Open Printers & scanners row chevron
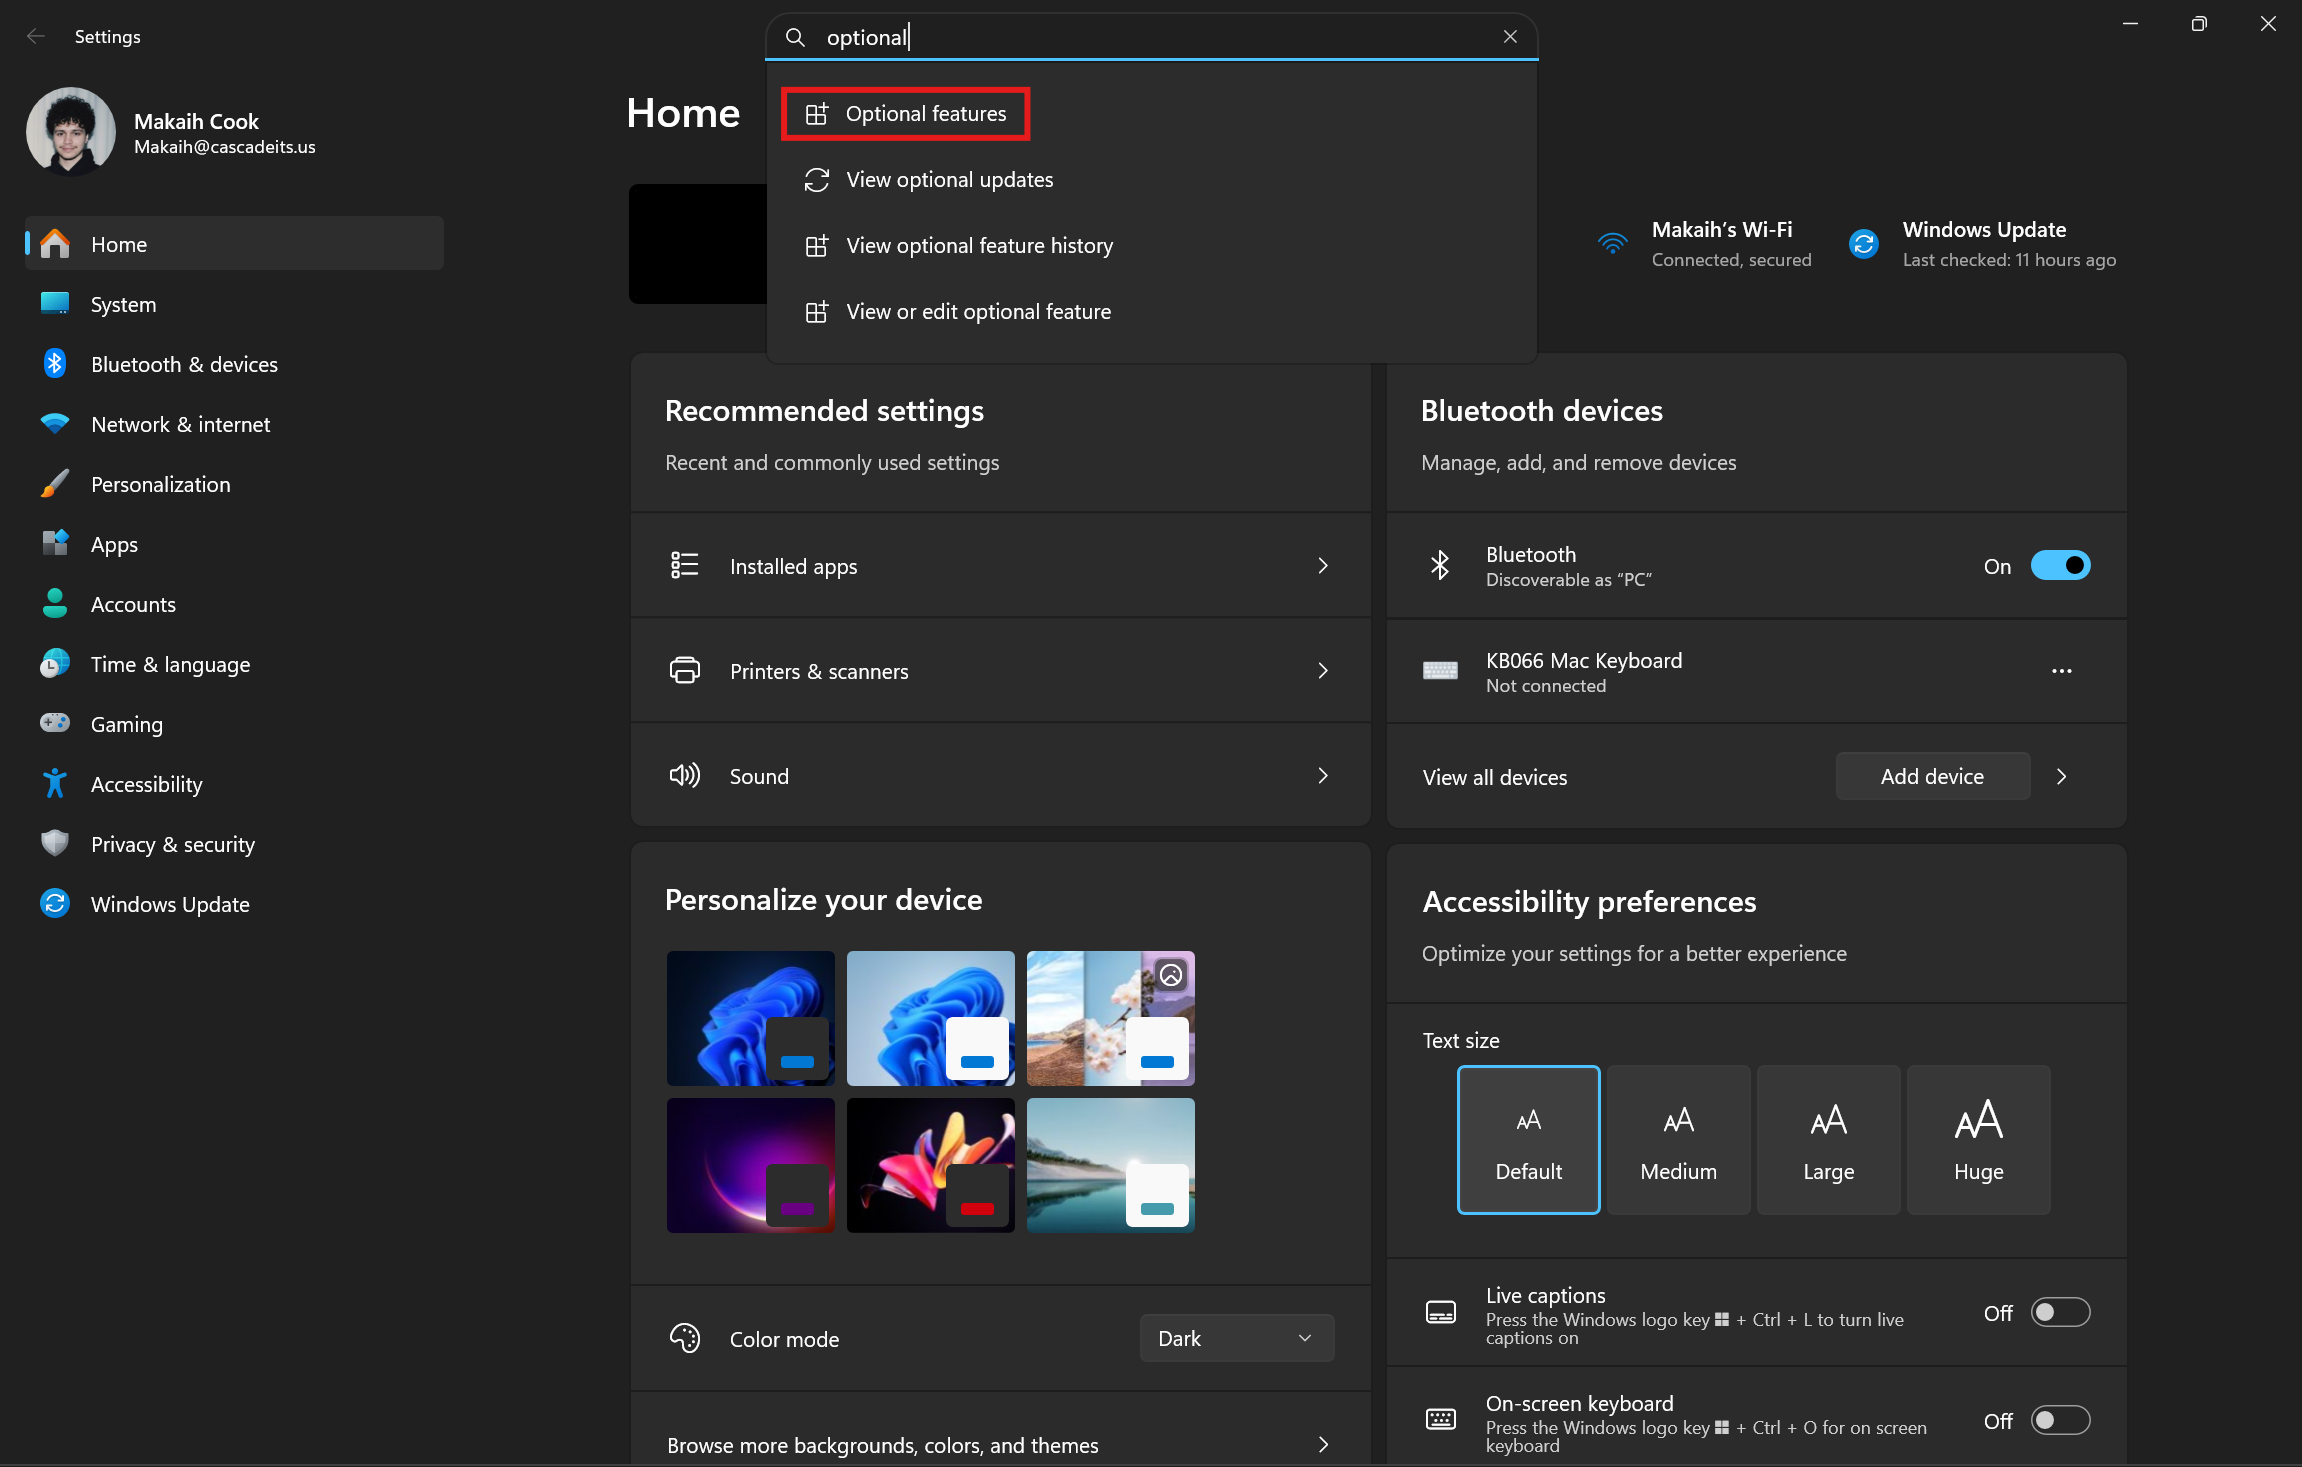The height and width of the screenshot is (1467, 2302). click(1323, 671)
